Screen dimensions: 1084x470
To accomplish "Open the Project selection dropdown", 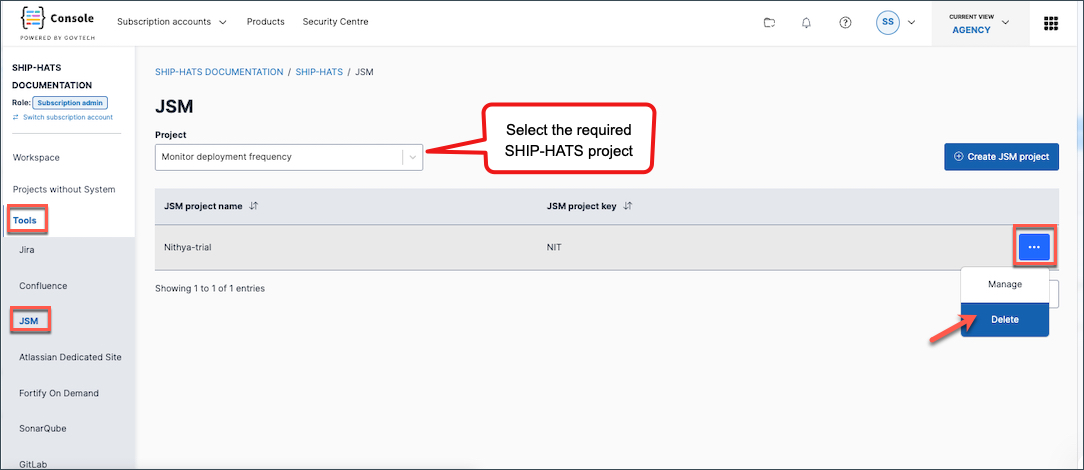I will tap(289, 157).
